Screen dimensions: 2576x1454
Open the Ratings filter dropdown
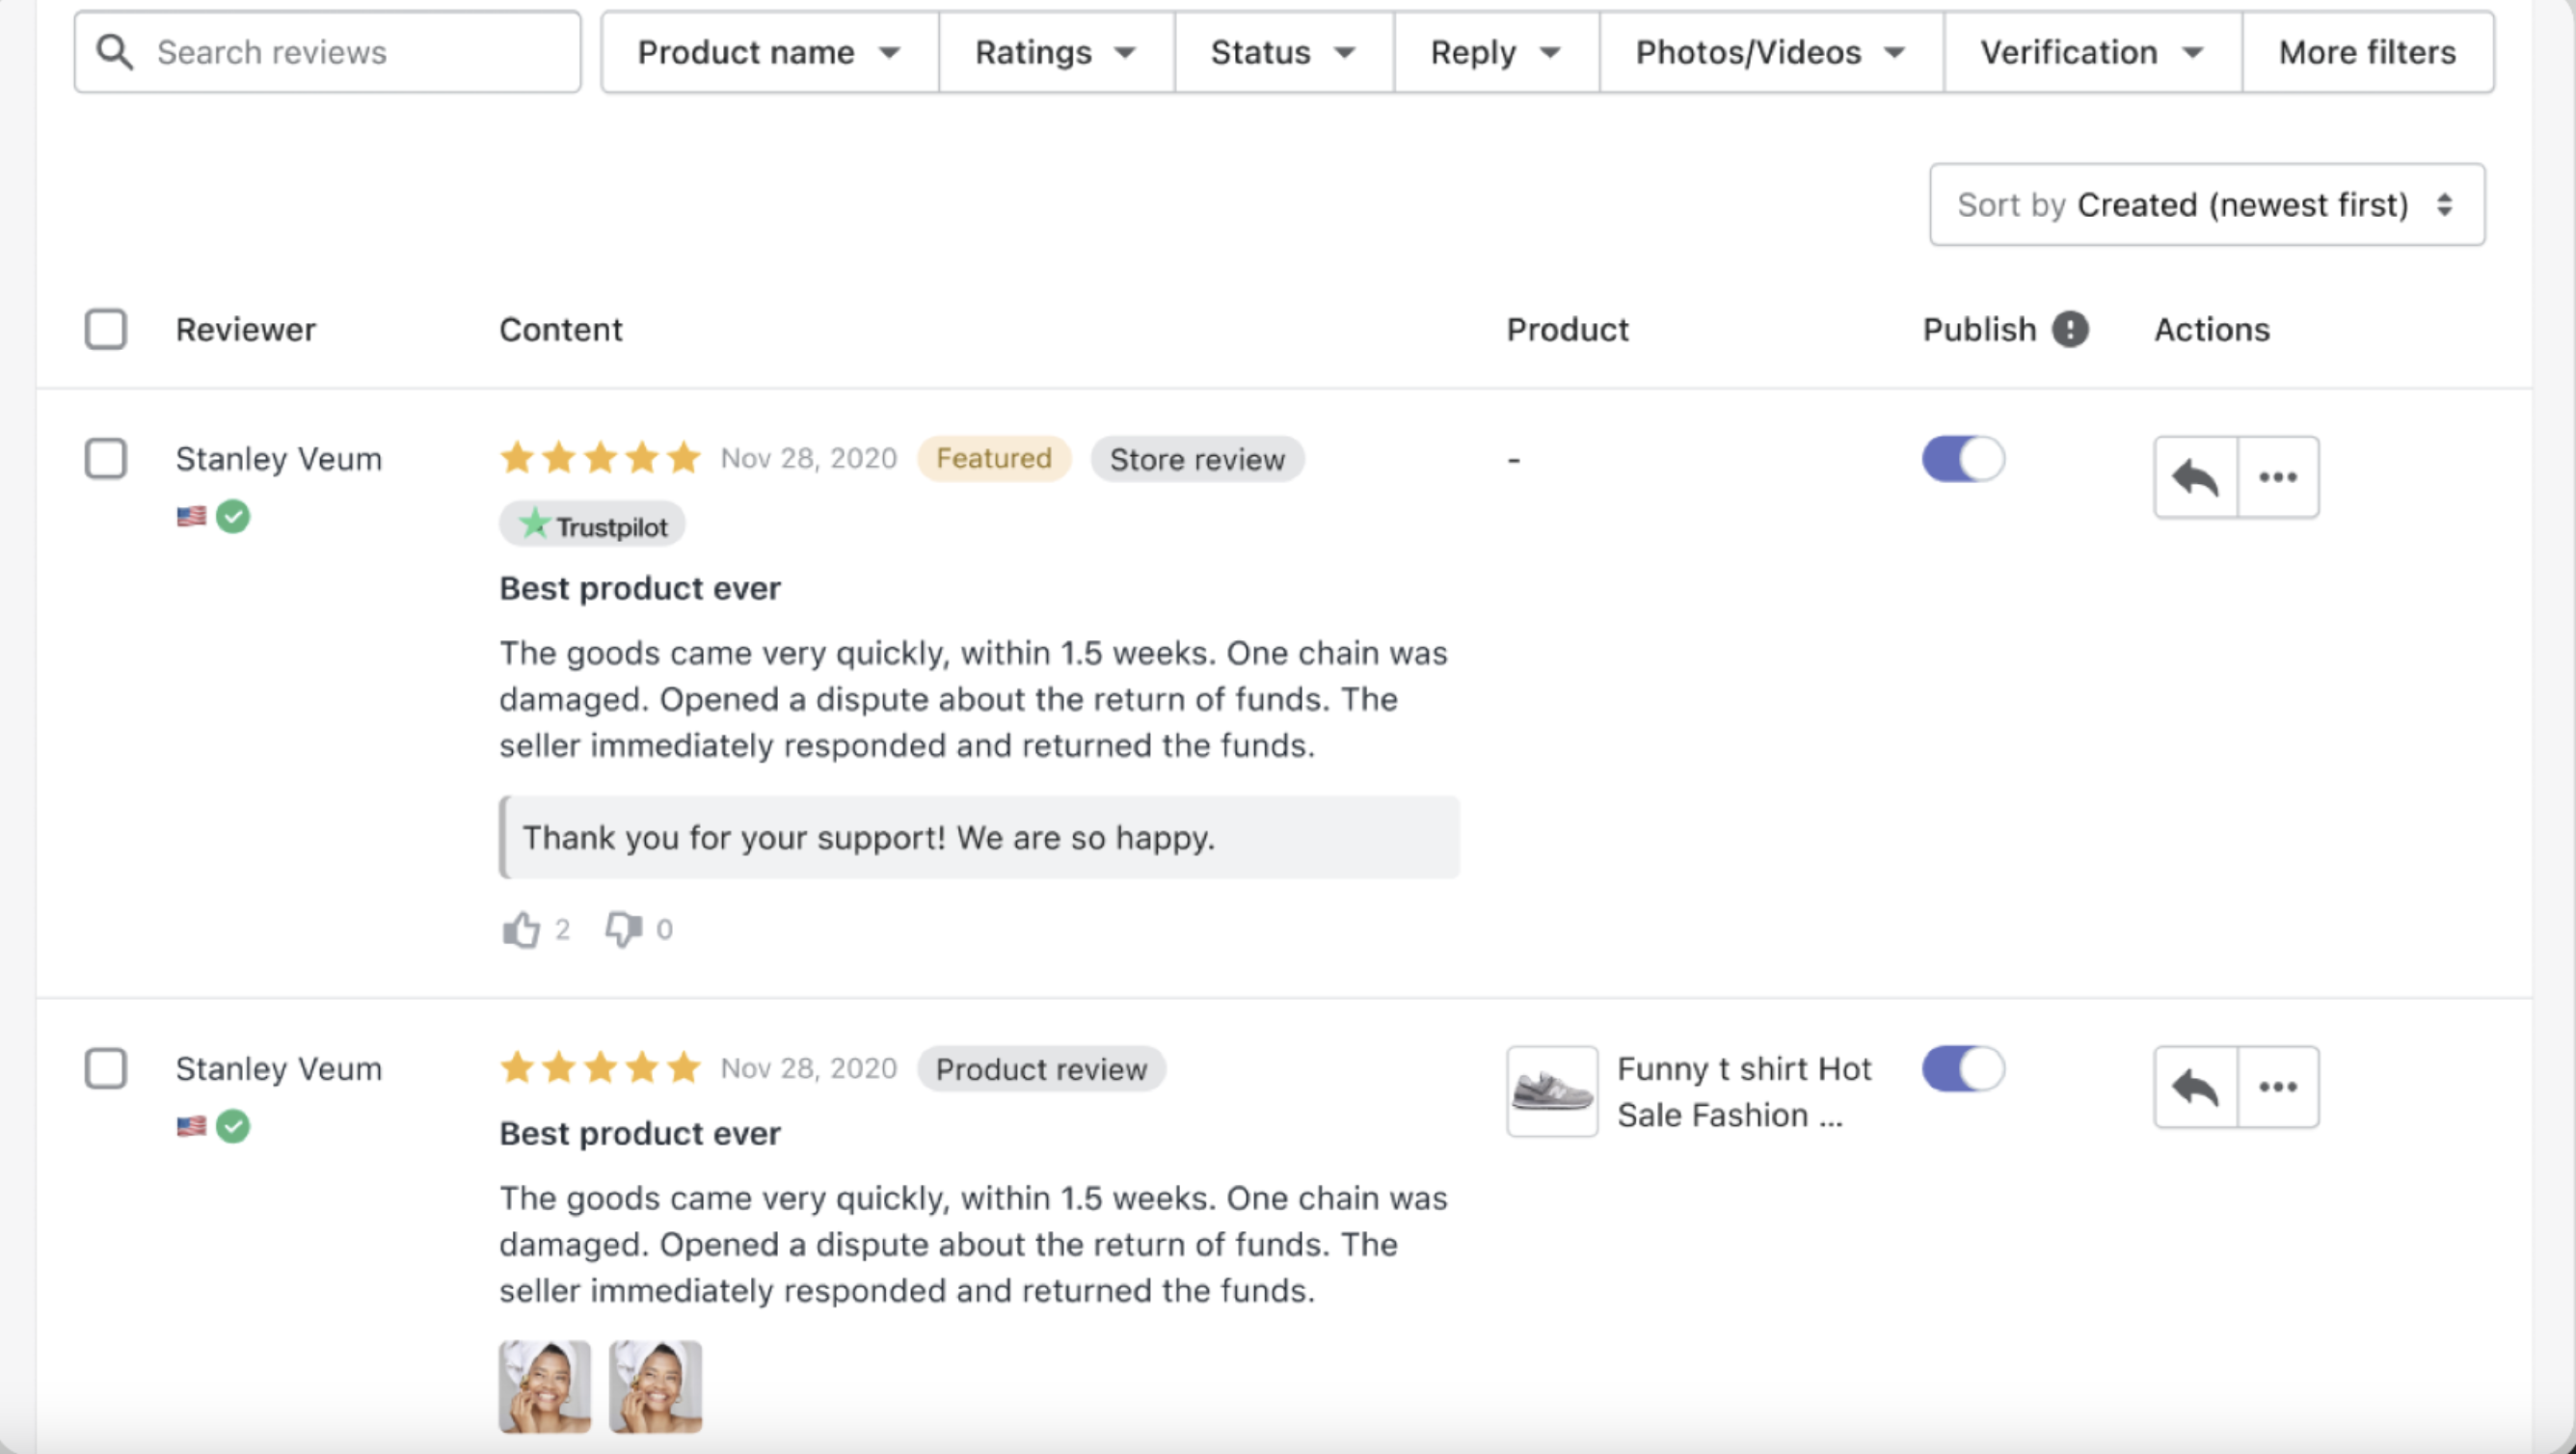click(1055, 51)
